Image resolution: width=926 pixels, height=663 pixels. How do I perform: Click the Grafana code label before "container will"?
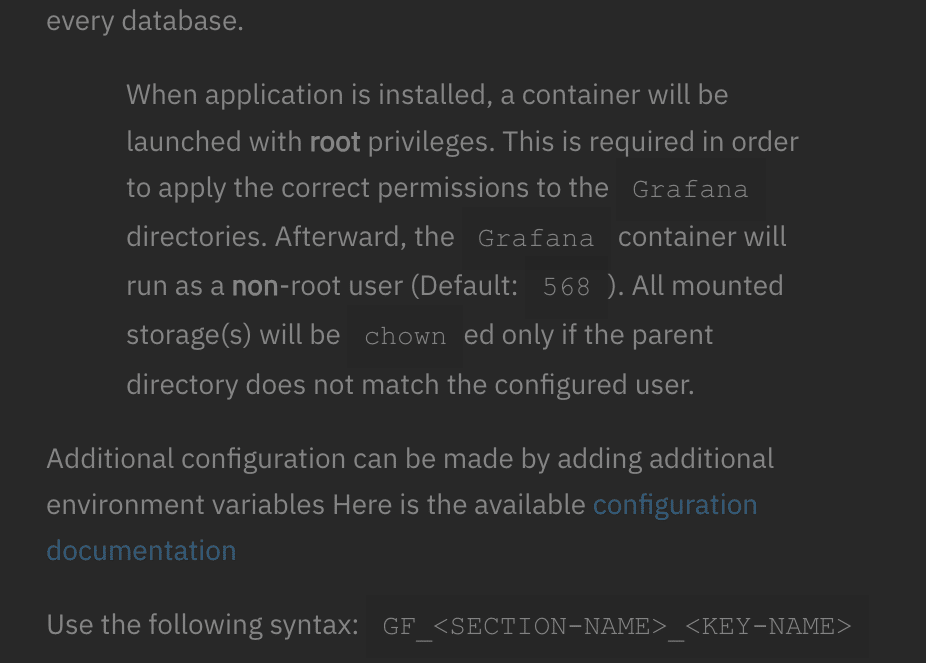[x=536, y=239]
